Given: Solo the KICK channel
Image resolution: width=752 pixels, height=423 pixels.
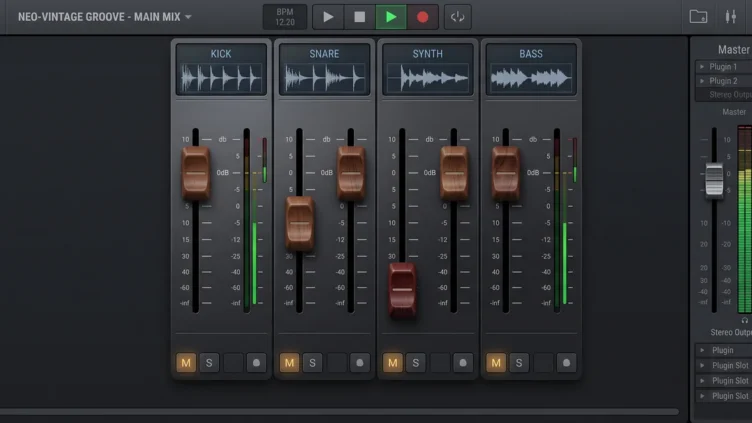Looking at the screenshot, I should click(209, 363).
